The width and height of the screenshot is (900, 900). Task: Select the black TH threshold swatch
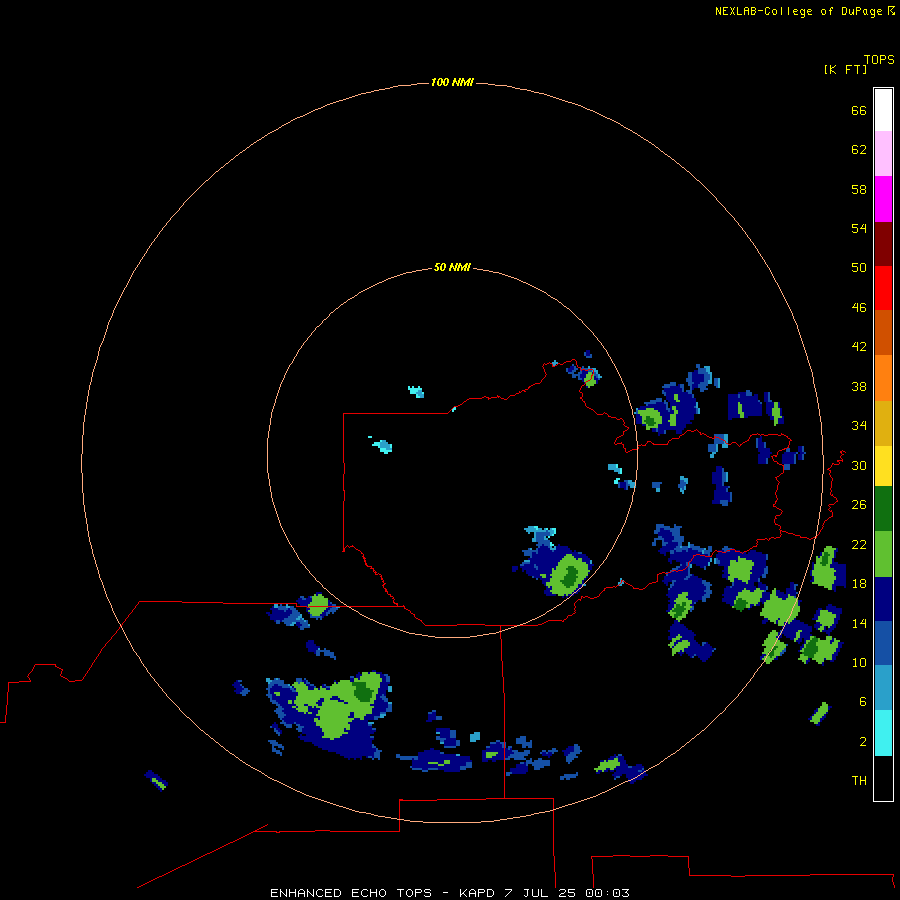click(883, 778)
